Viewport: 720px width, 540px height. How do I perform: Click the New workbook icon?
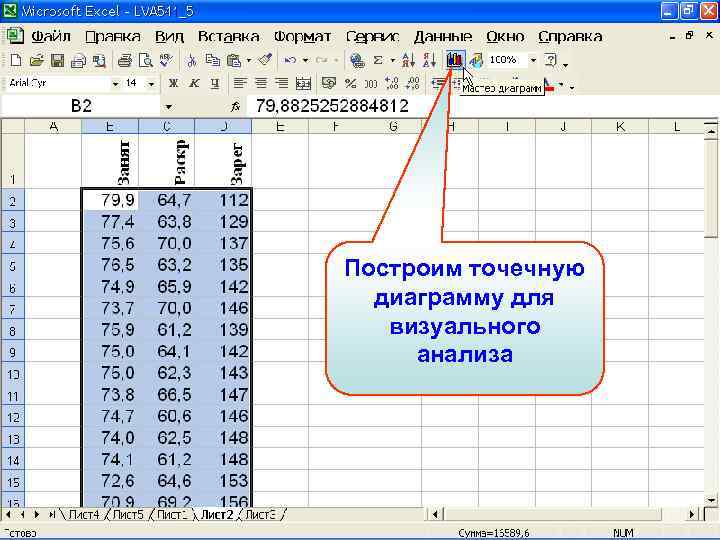pos(16,60)
